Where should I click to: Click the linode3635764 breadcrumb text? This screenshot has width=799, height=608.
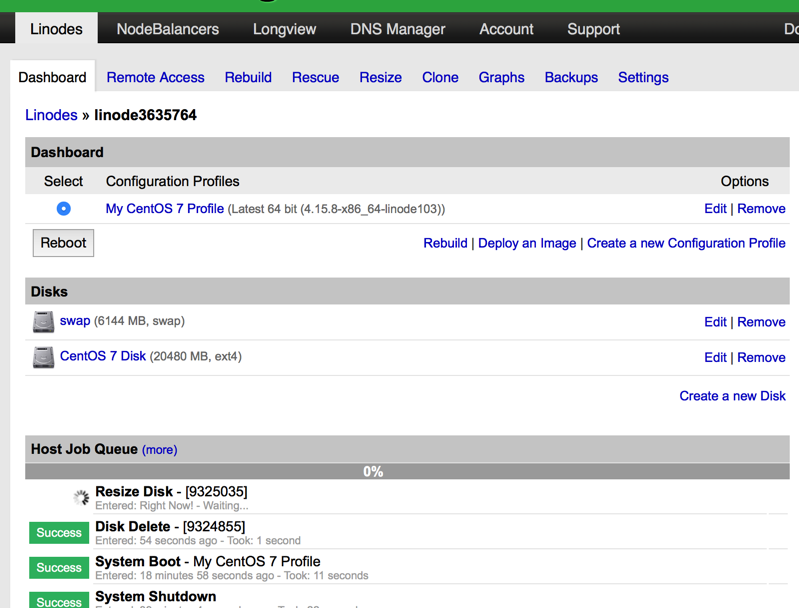pyautogui.click(x=145, y=115)
